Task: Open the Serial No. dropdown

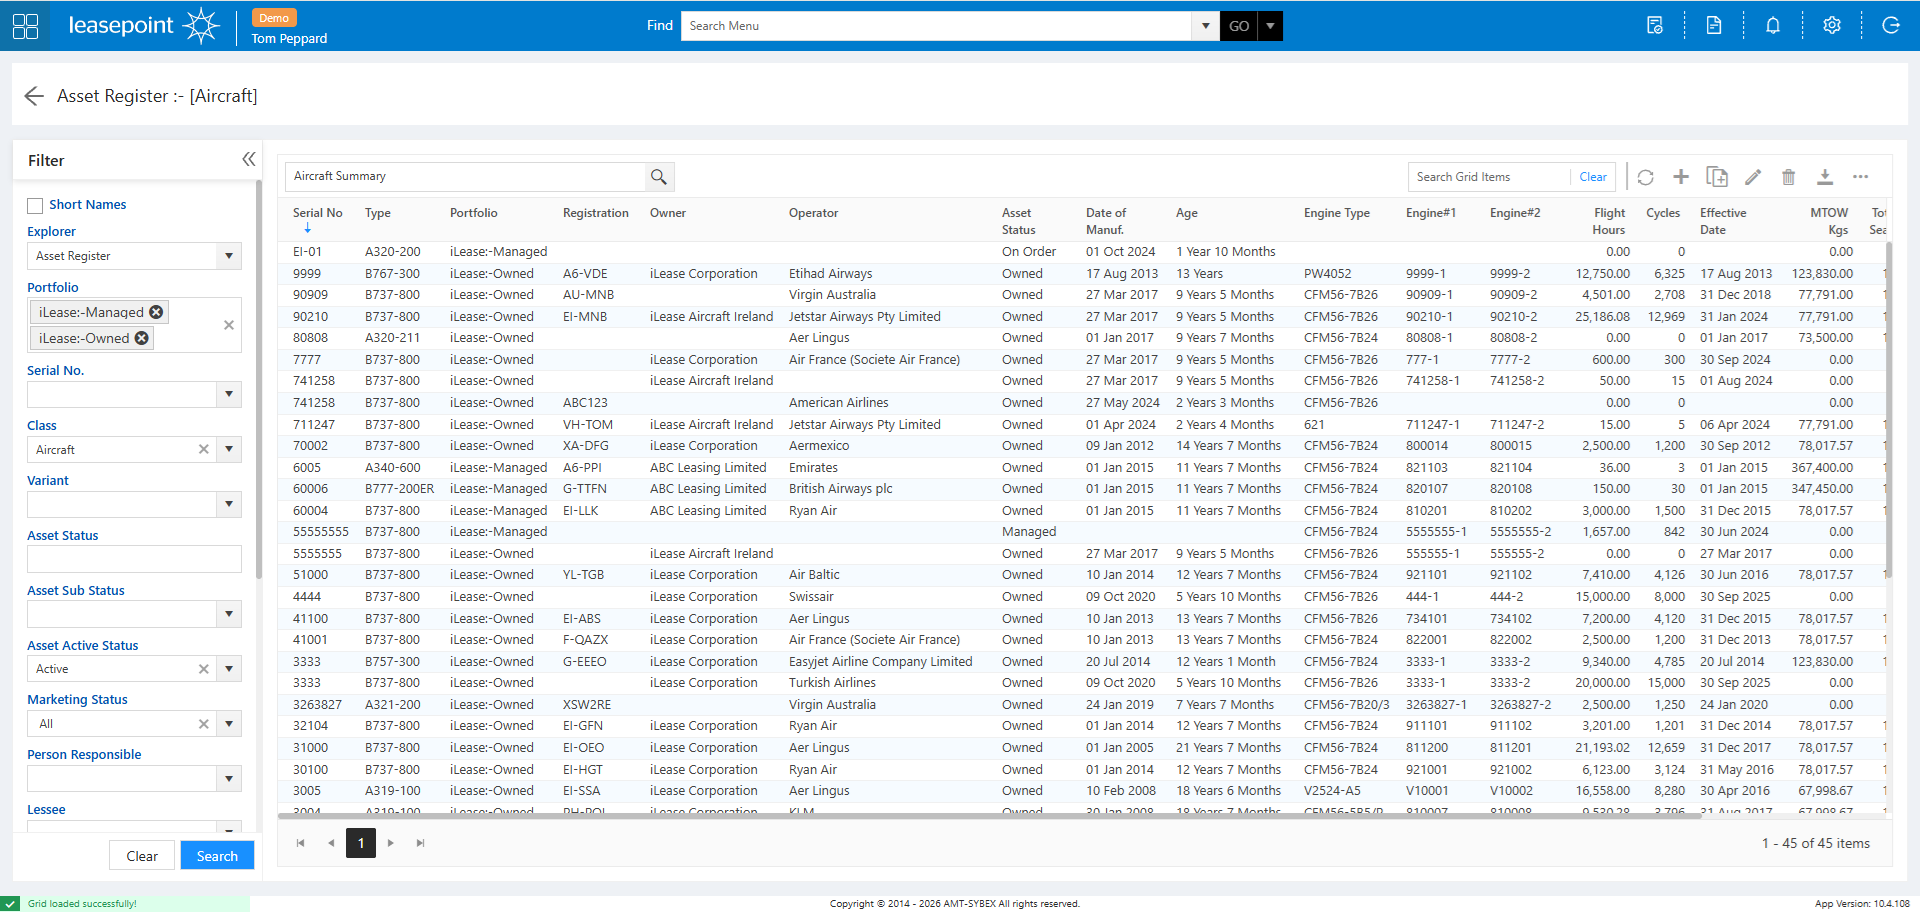Action: pyautogui.click(x=229, y=394)
